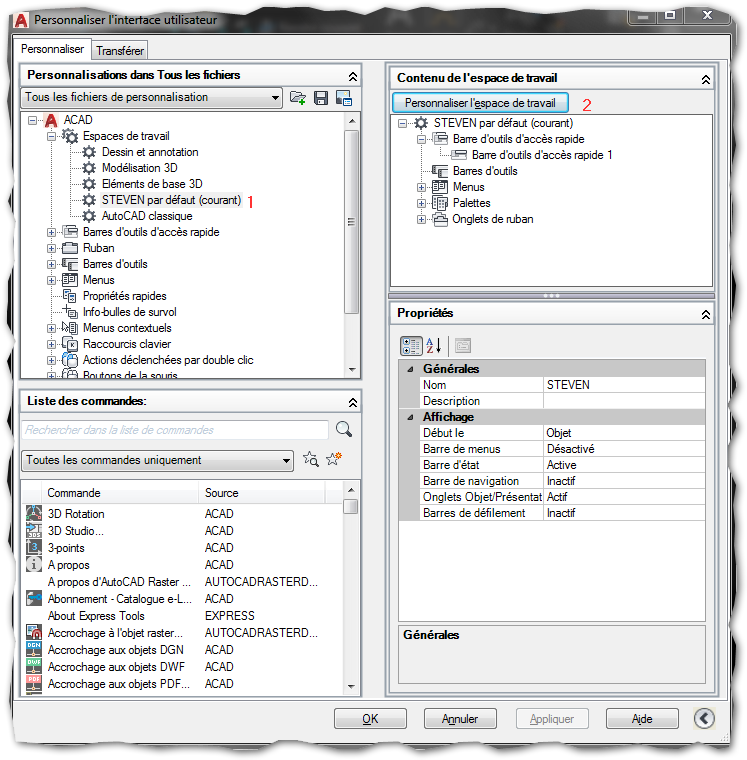This screenshot has height=760, width=747.
Task: Click the 3D Studio command icon
Action: click(33, 530)
